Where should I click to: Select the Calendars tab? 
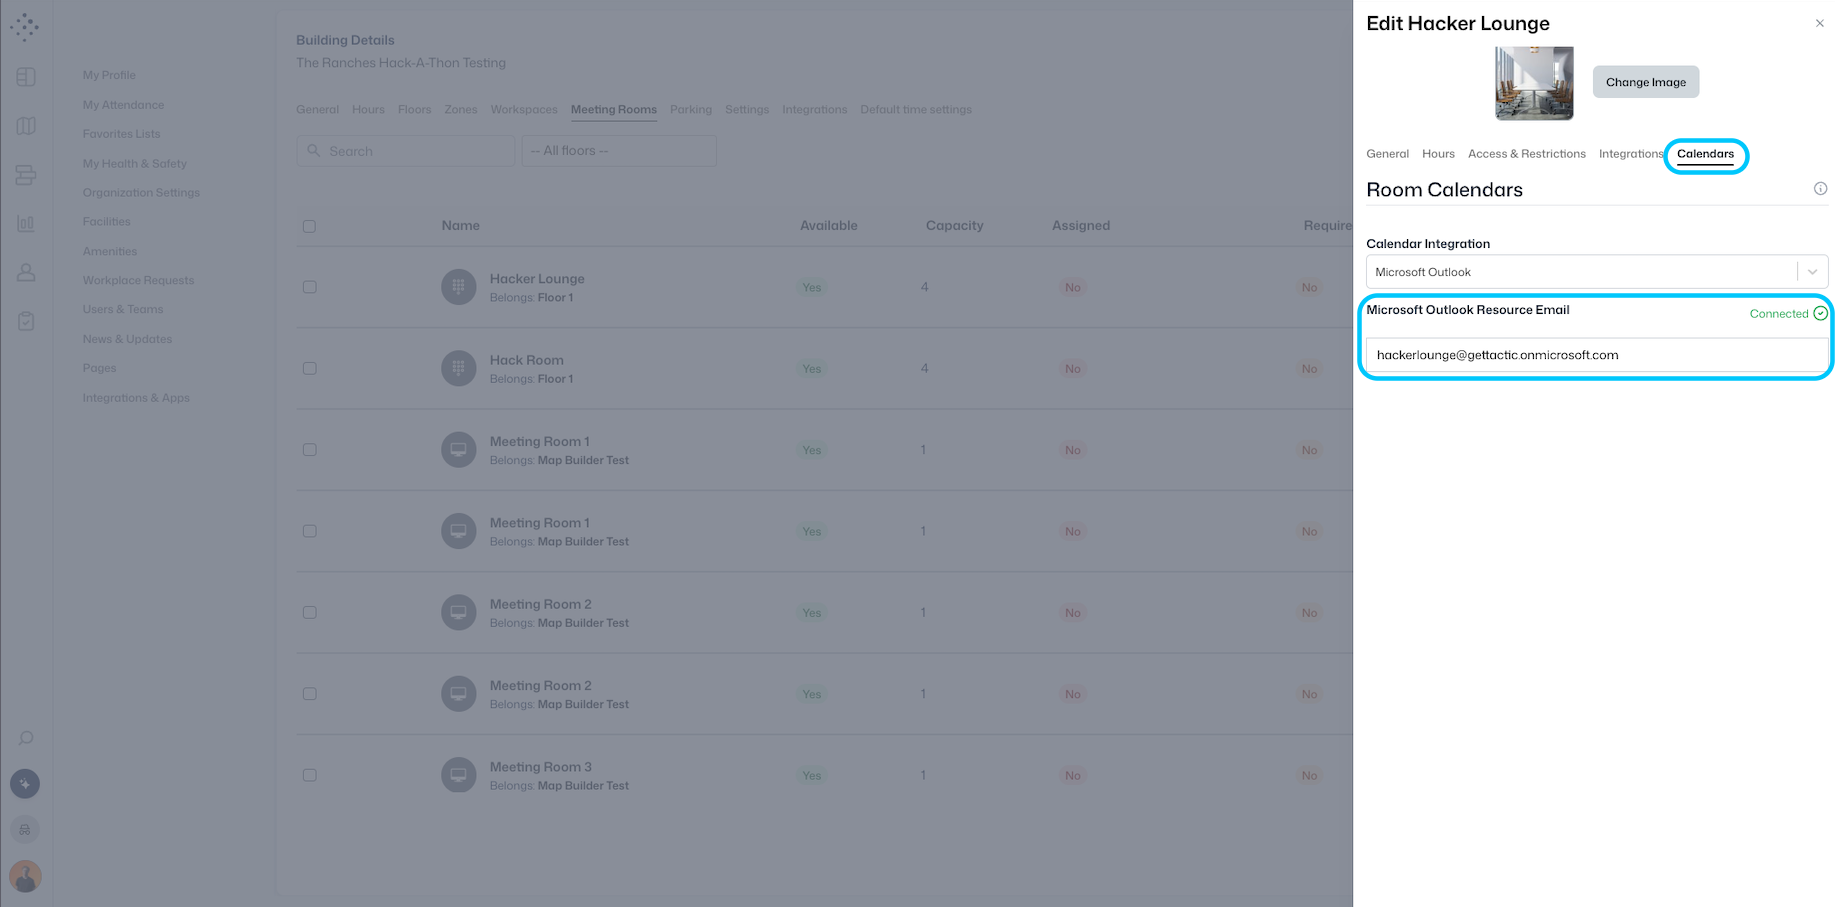tap(1705, 154)
